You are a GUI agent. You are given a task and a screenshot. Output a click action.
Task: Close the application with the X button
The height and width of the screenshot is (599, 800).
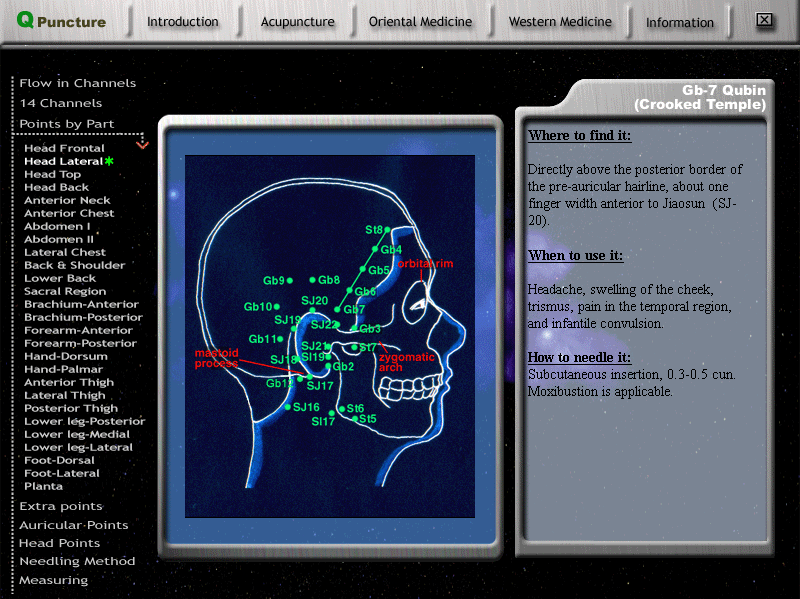[764, 20]
